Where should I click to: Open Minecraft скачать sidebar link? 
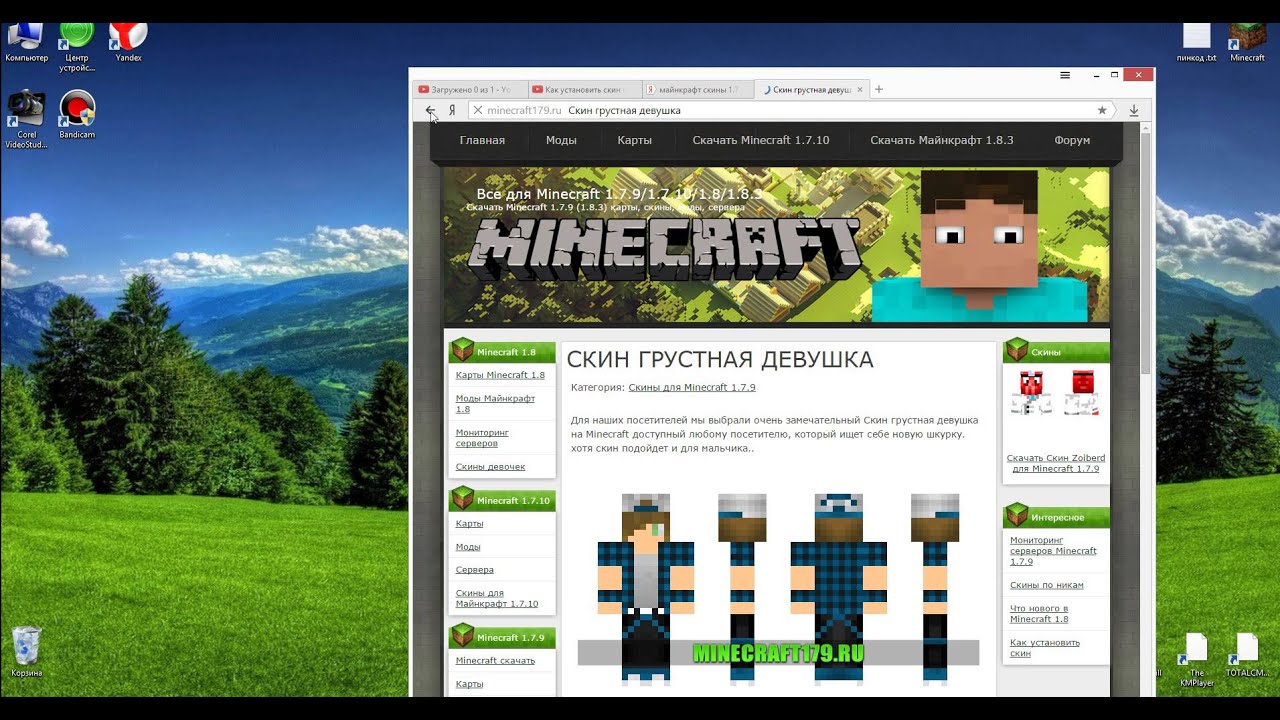(495, 660)
